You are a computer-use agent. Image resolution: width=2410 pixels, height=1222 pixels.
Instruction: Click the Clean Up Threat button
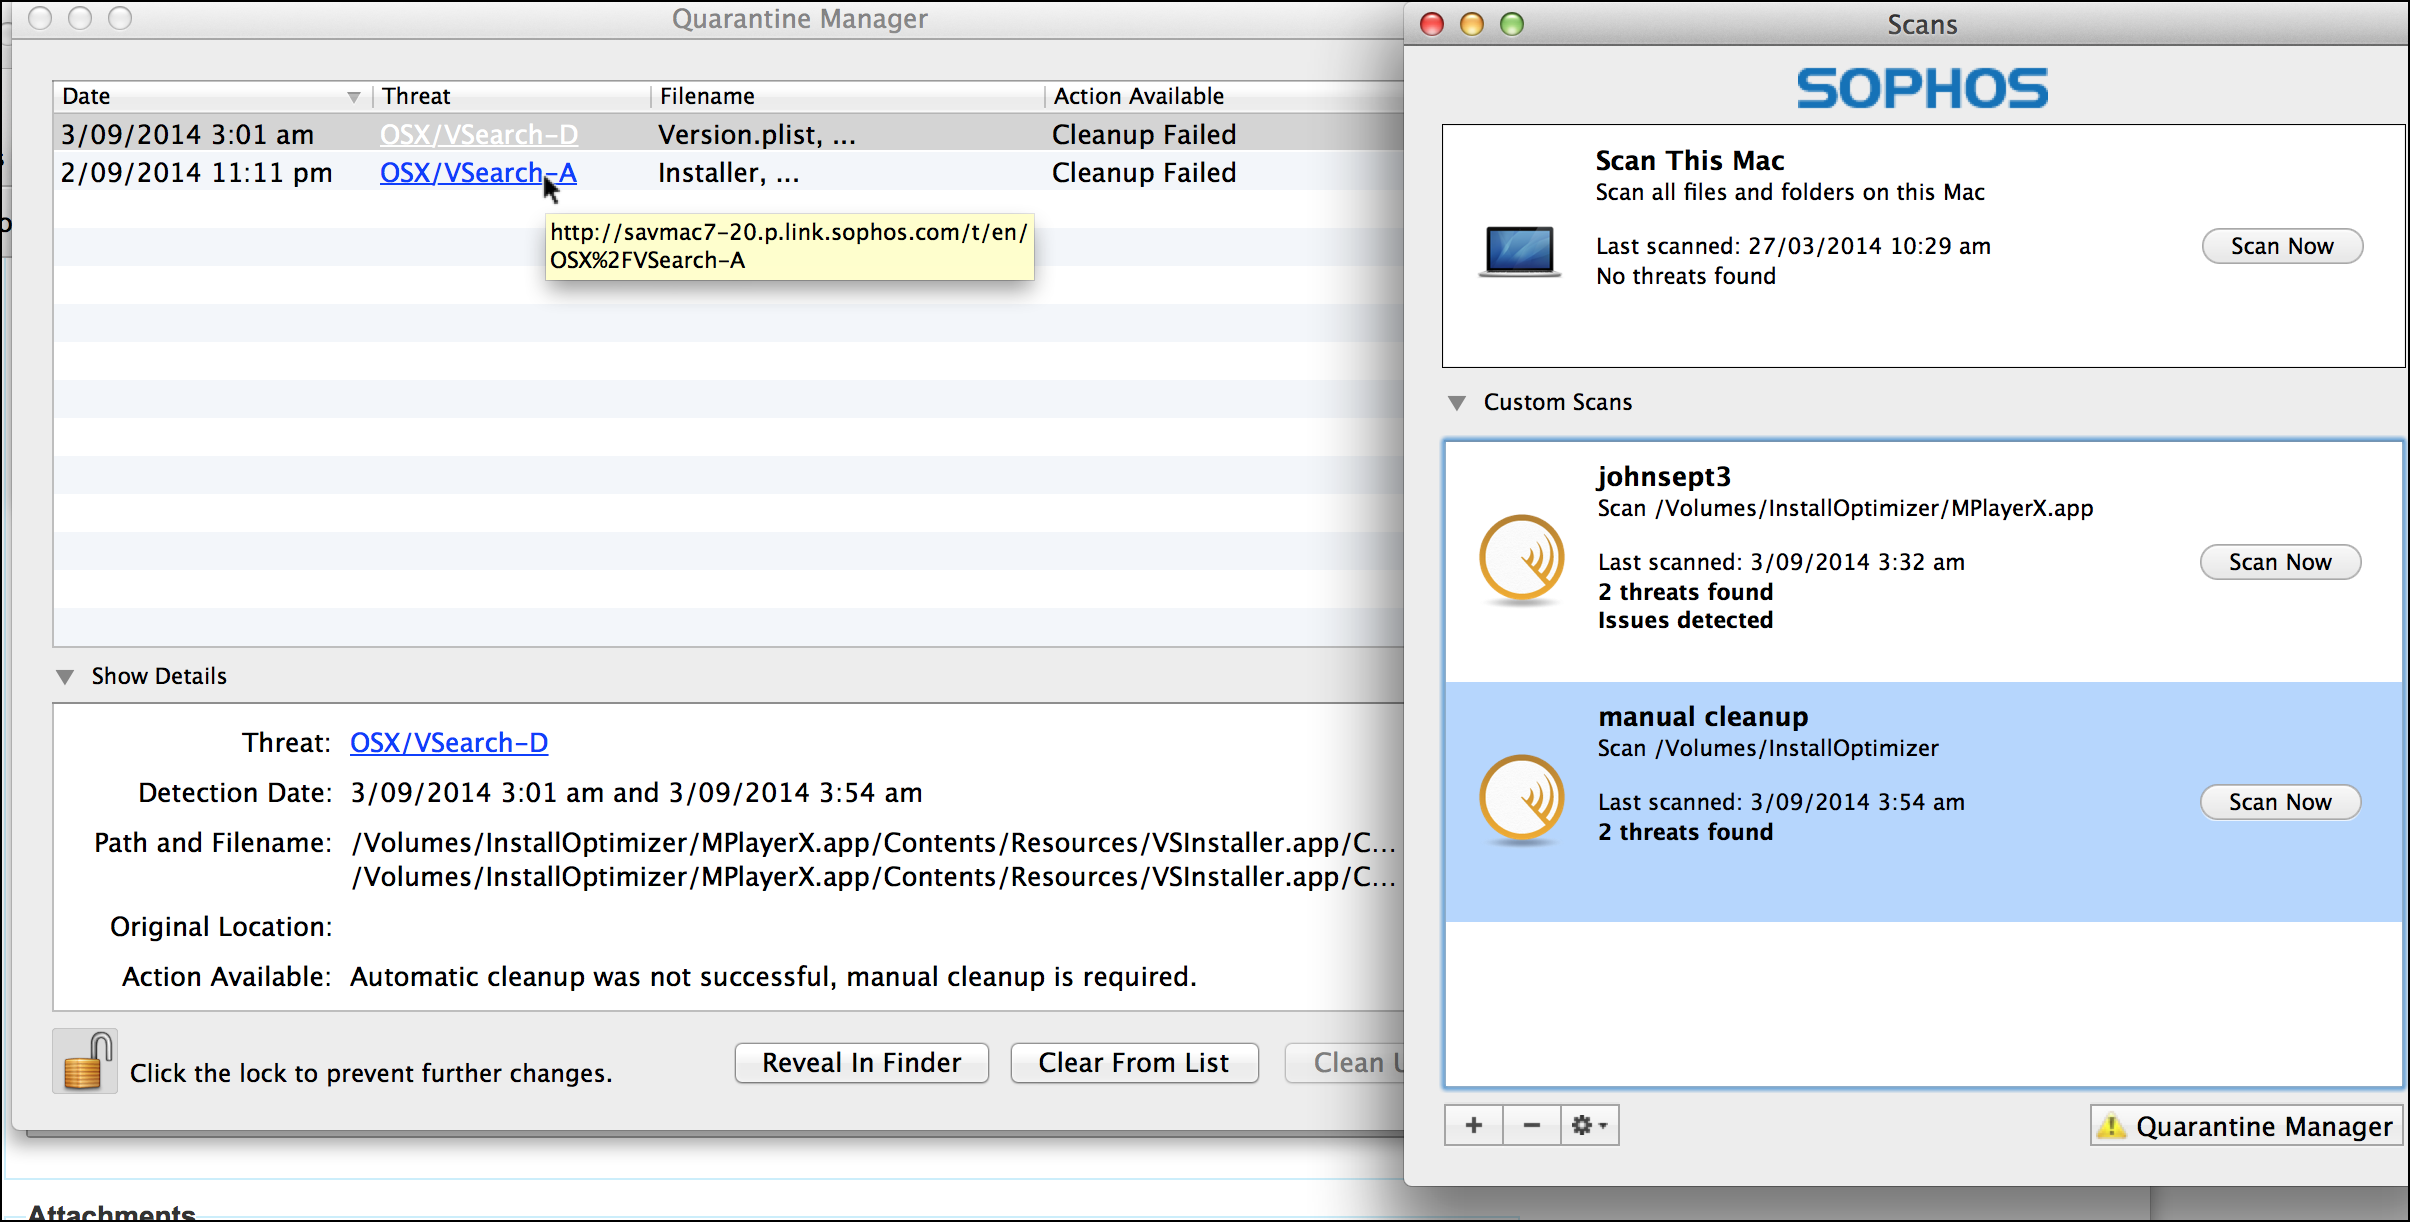click(1345, 1063)
